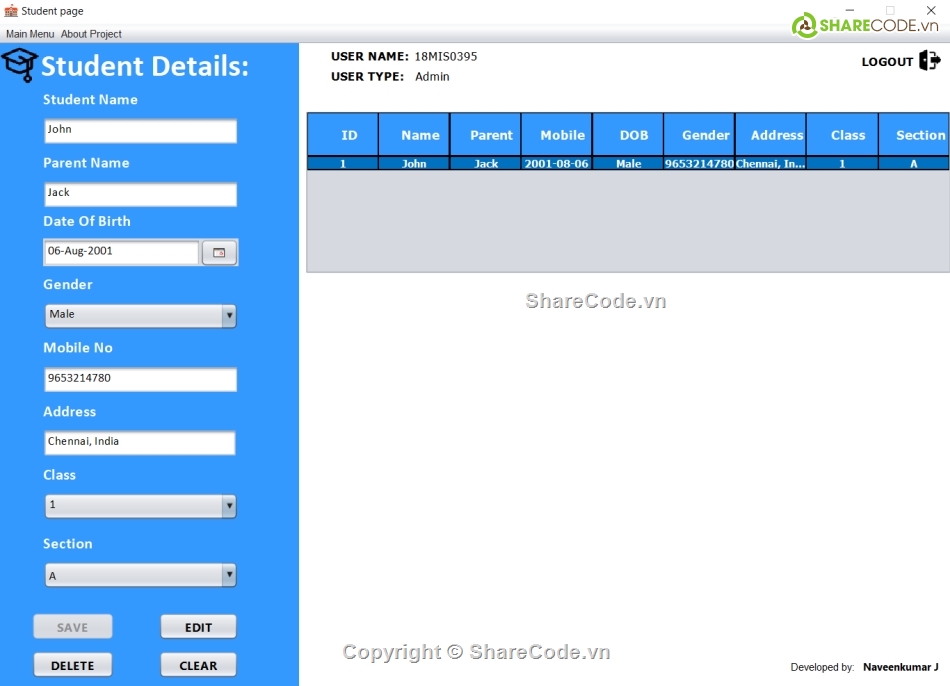Click the logout door icon
The height and width of the screenshot is (686, 950).
(929, 61)
